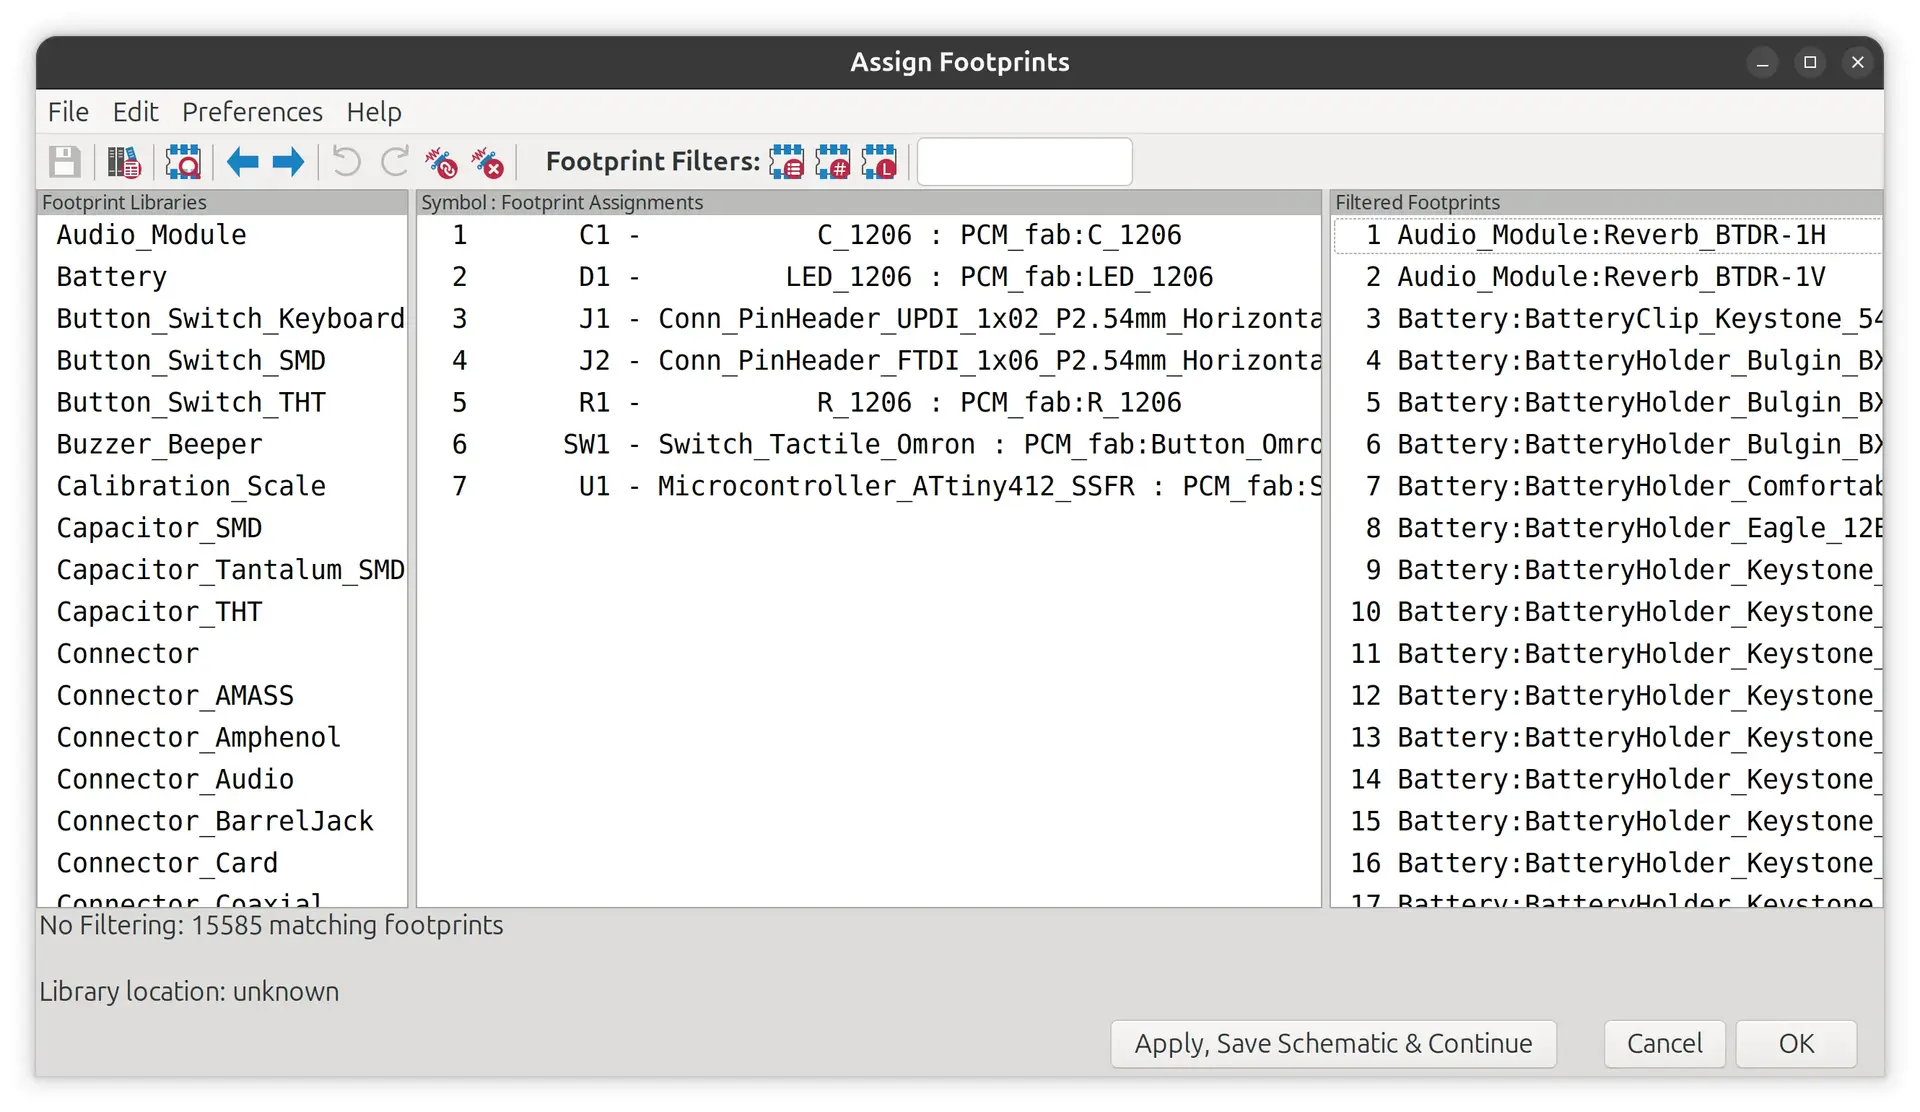The width and height of the screenshot is (1920, 1112).
Task: Toggle filter by selected library
Action: [x=880, y=162]
